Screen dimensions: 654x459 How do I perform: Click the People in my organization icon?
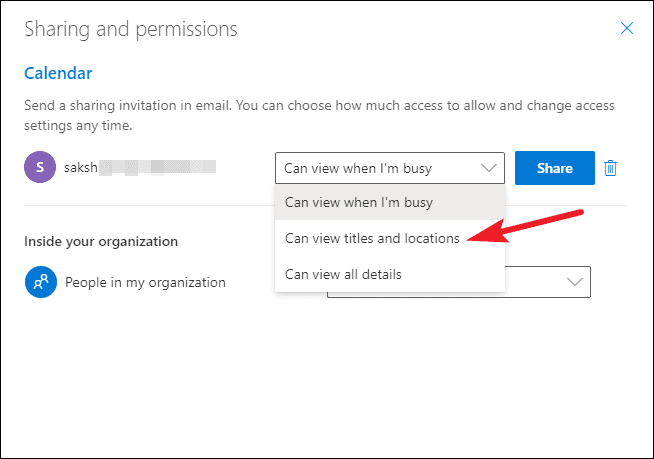41,282
